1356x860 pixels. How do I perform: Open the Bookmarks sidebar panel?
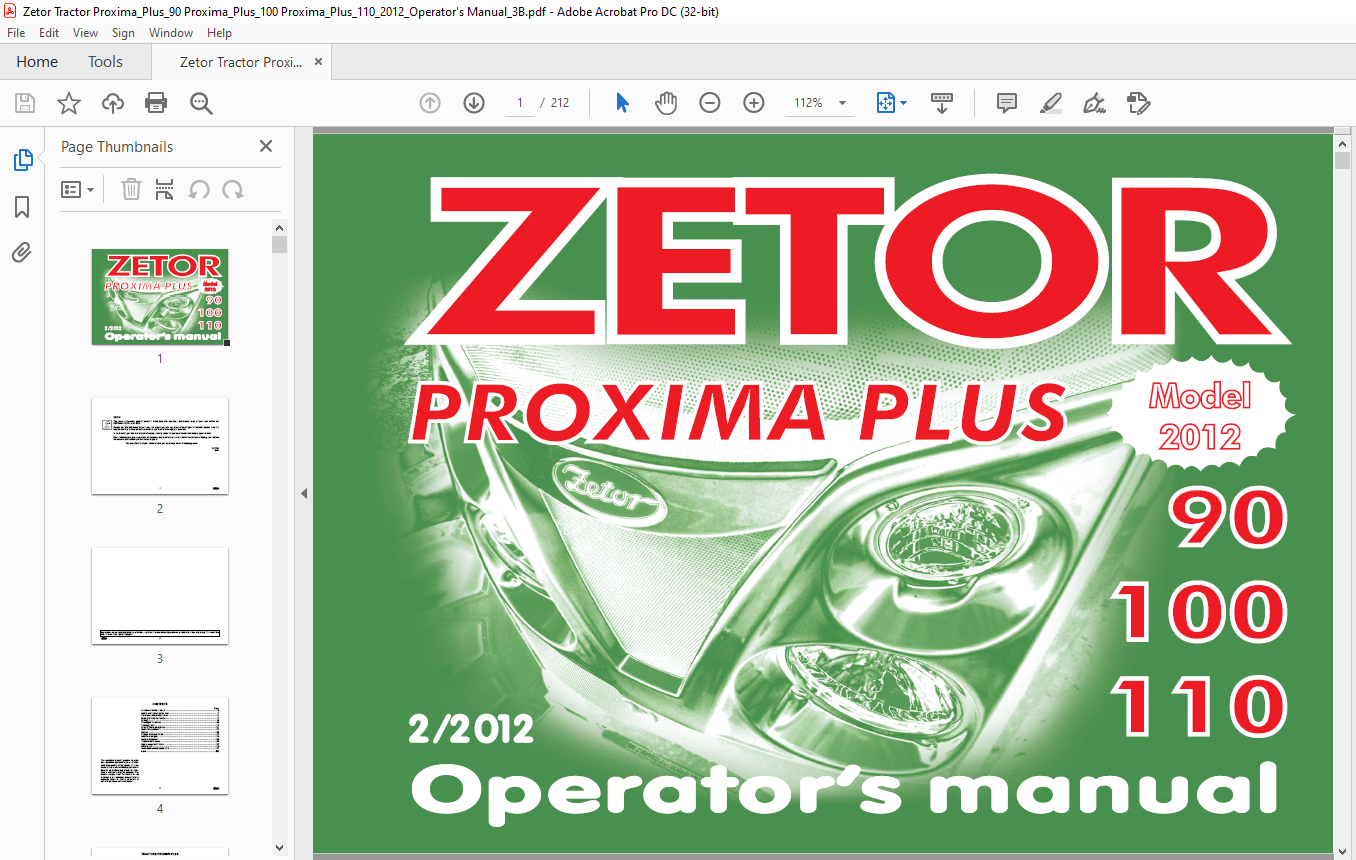coord(22,206)
